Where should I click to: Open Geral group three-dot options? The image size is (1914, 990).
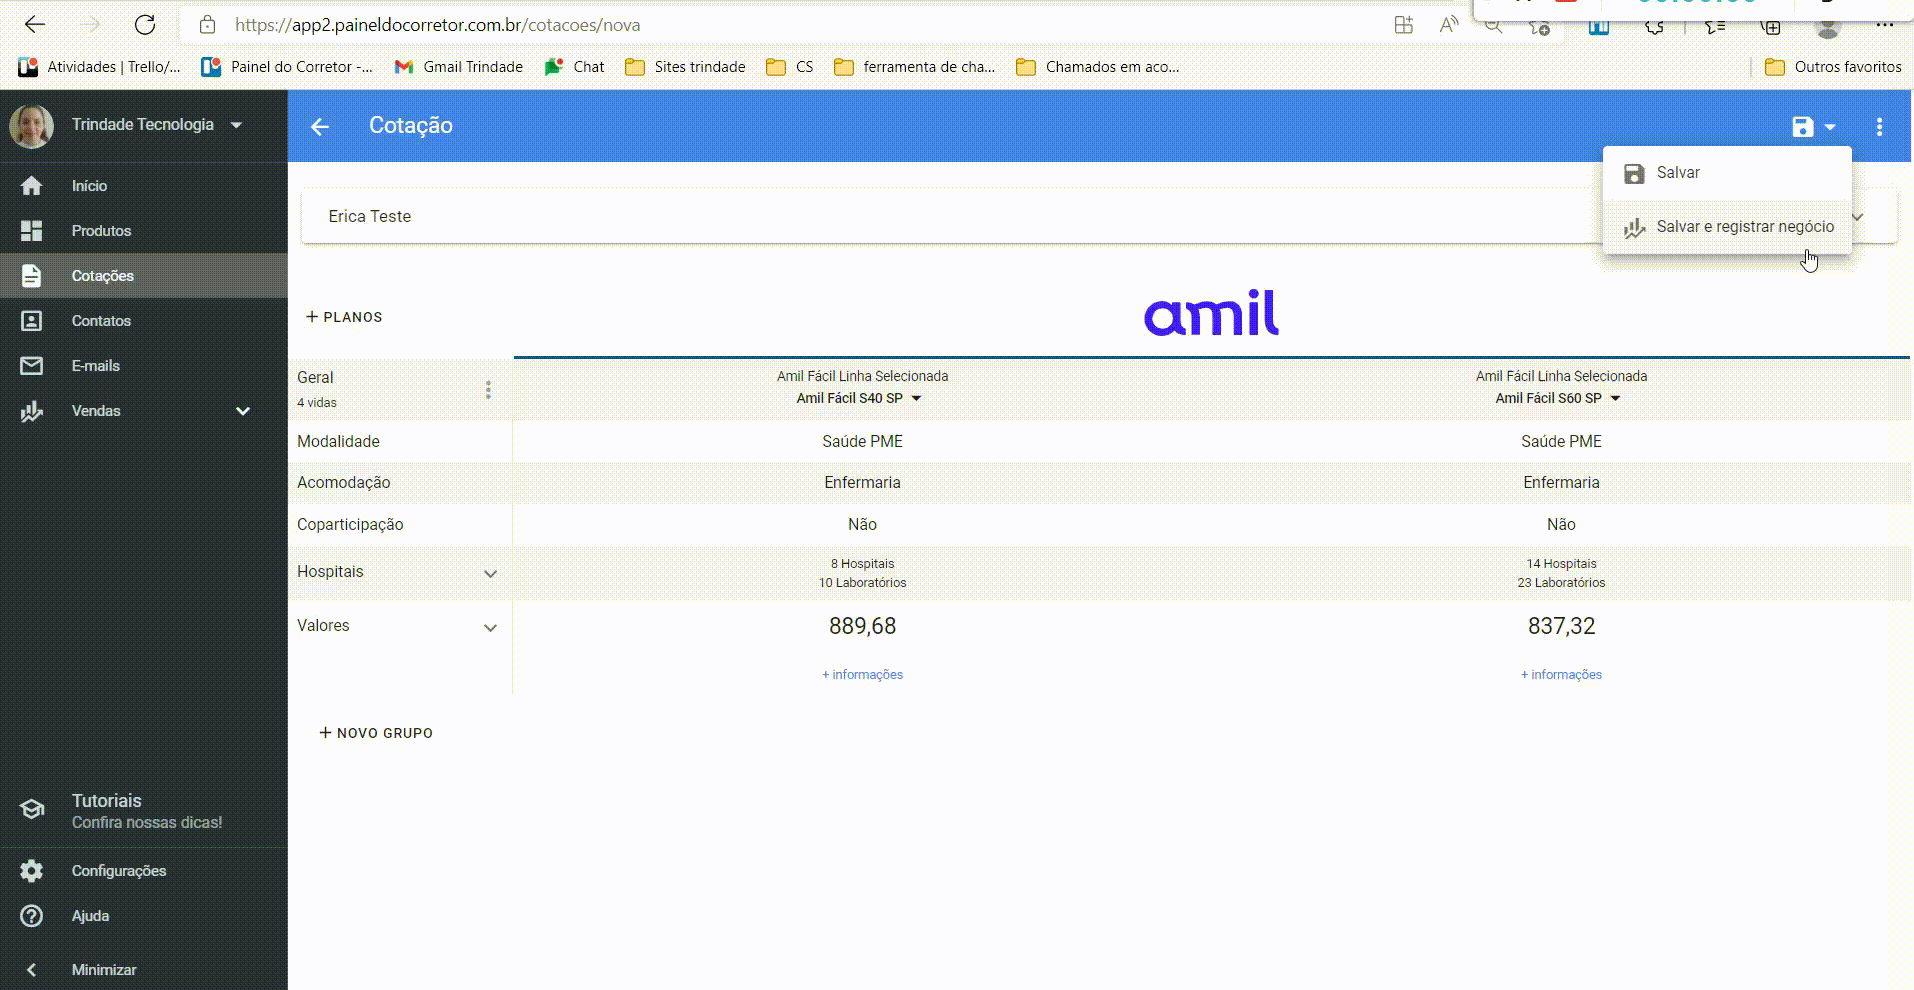(x=488, y=390)
